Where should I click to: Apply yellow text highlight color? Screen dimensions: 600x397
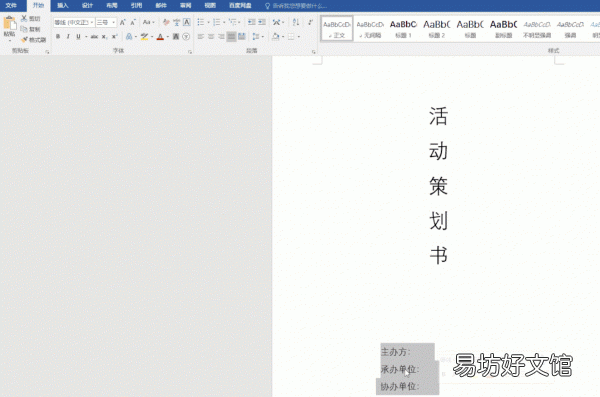point(144,37)
